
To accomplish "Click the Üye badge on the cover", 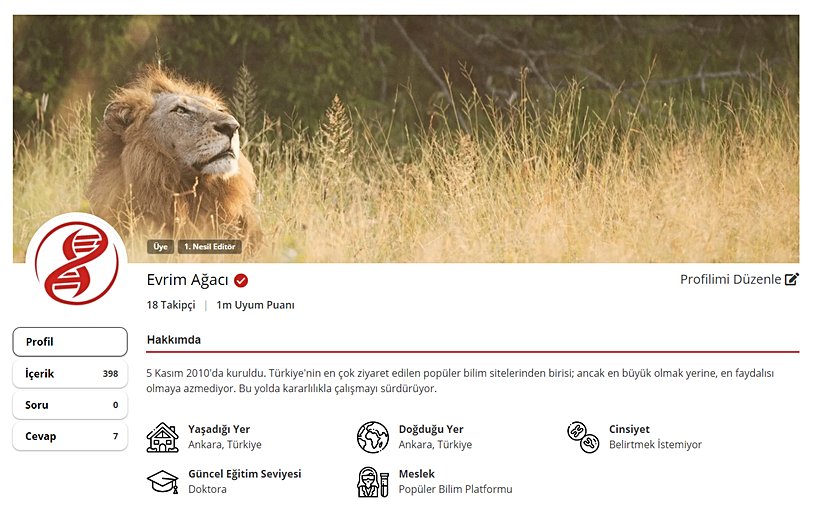I will [x=160, y=247].
